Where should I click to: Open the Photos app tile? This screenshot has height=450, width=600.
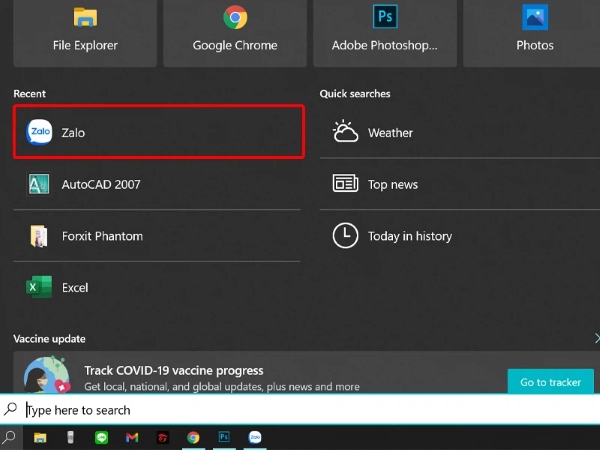535,30
